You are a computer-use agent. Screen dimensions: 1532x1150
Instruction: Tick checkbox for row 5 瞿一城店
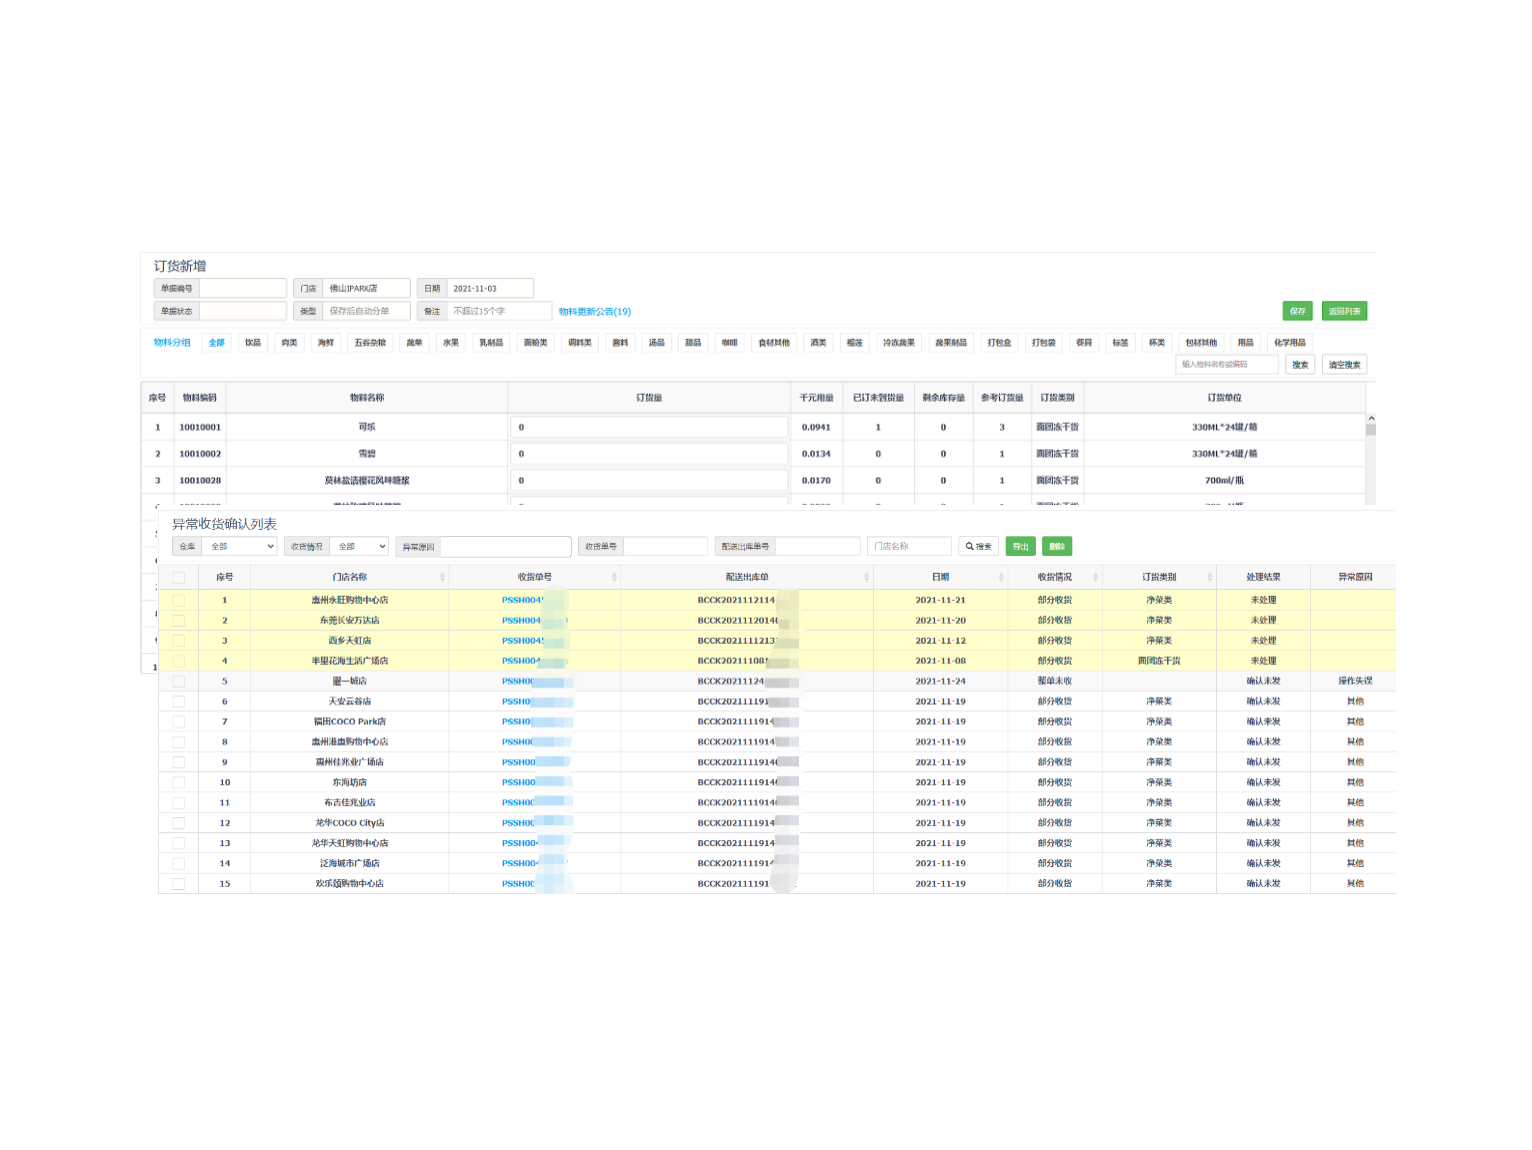pyautogui.click(x=179, y=681)
